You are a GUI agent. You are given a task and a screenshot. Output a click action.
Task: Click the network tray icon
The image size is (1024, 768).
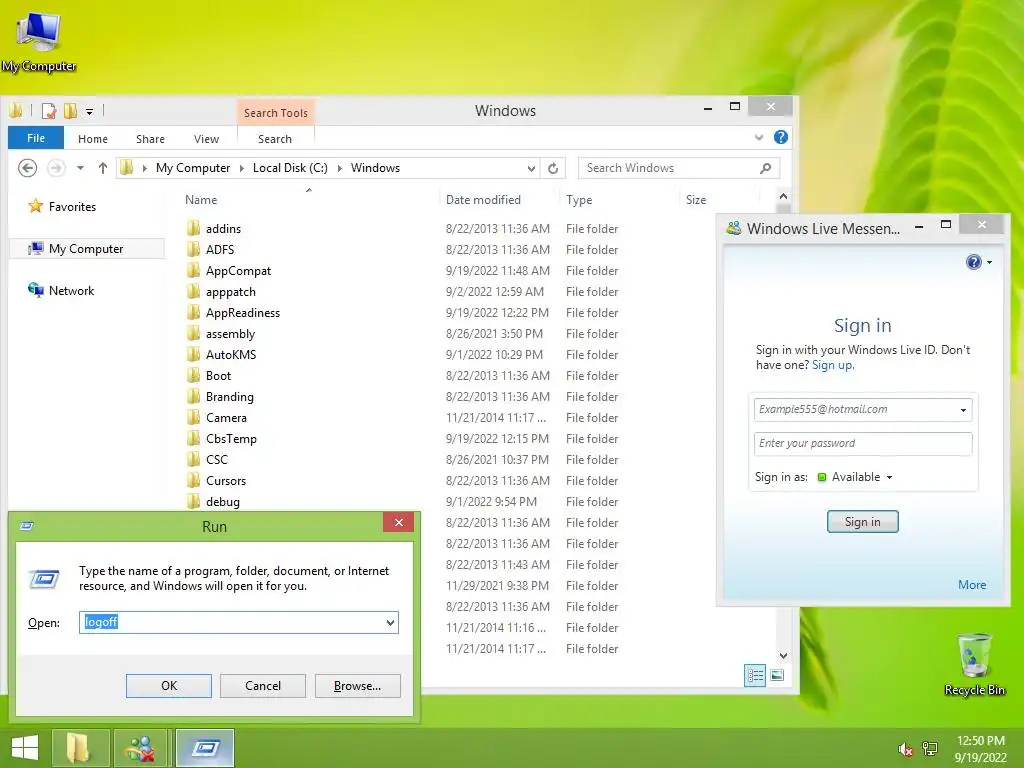930,749
